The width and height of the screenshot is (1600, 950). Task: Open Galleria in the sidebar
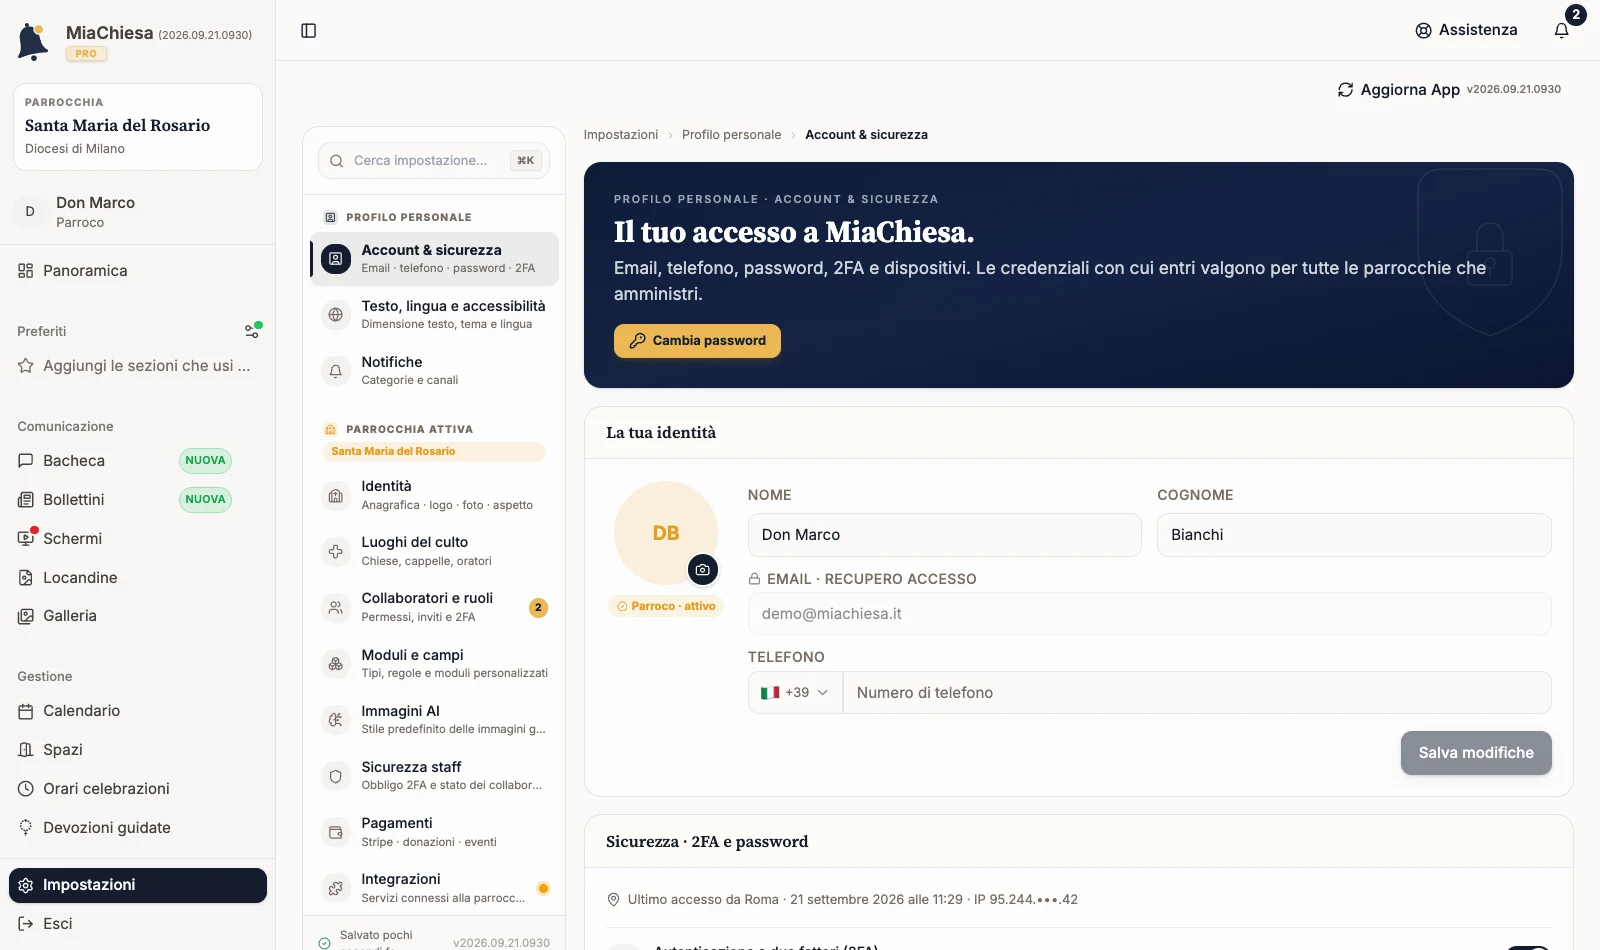[x=138, y=616]
